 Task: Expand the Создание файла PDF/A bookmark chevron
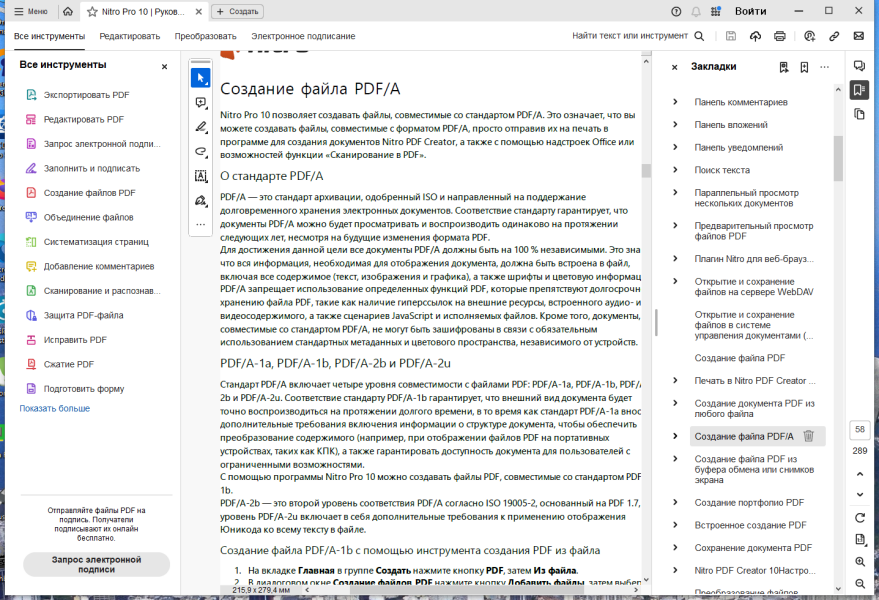point(675,436)
